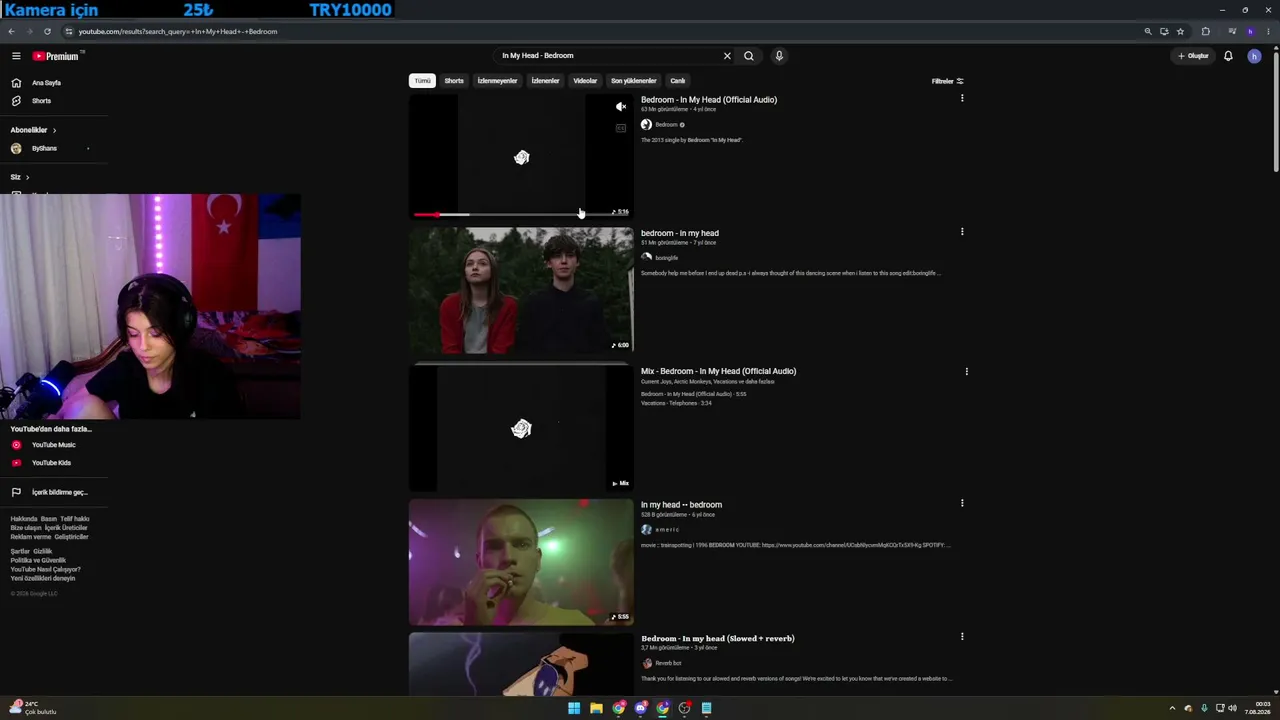Open the notifications bell
Image resolution: width=1280 pixels, height=720 pixels.
(x=1228, y=56)
